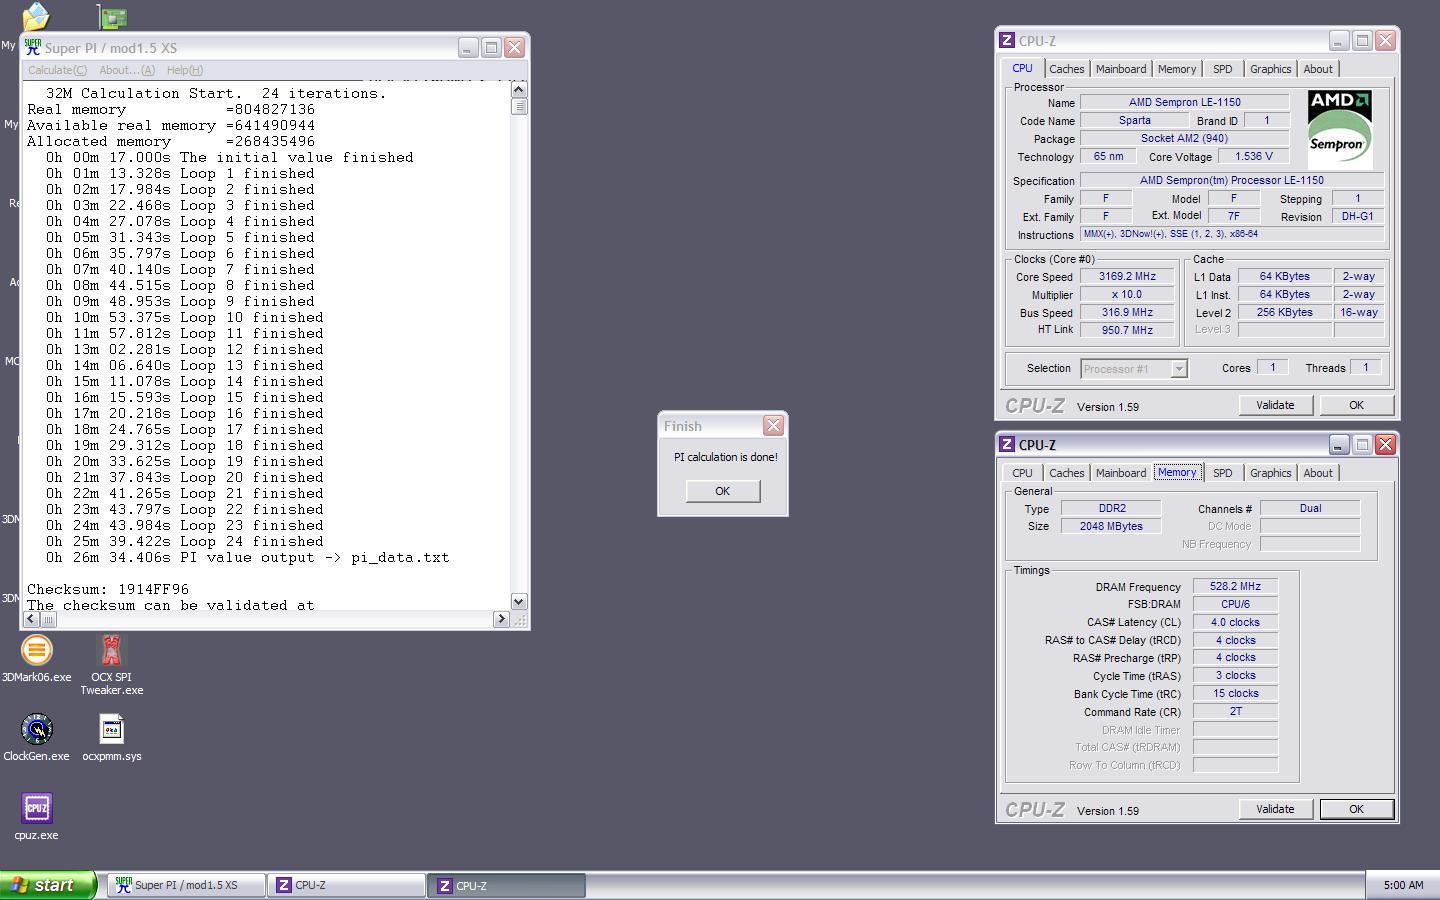Click Super PI horizontal scrollbar left arrow

31,619
